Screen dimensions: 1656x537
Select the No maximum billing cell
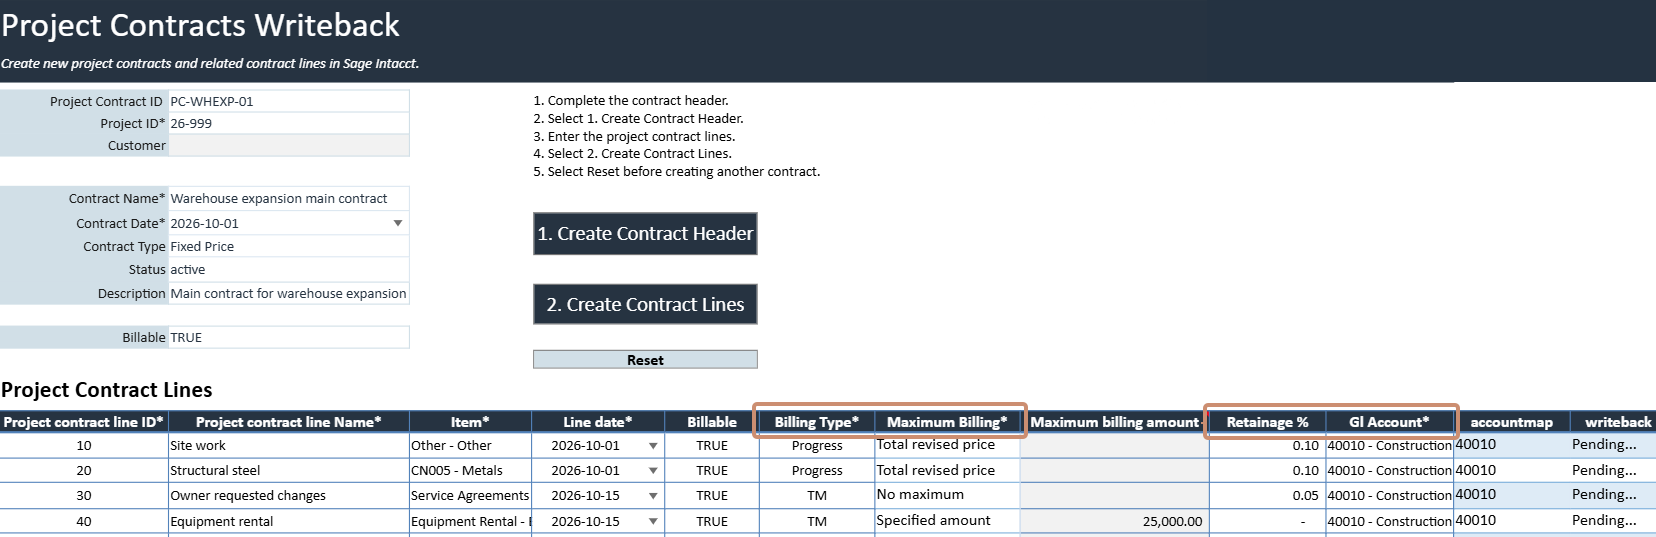[x=947, y=495]
